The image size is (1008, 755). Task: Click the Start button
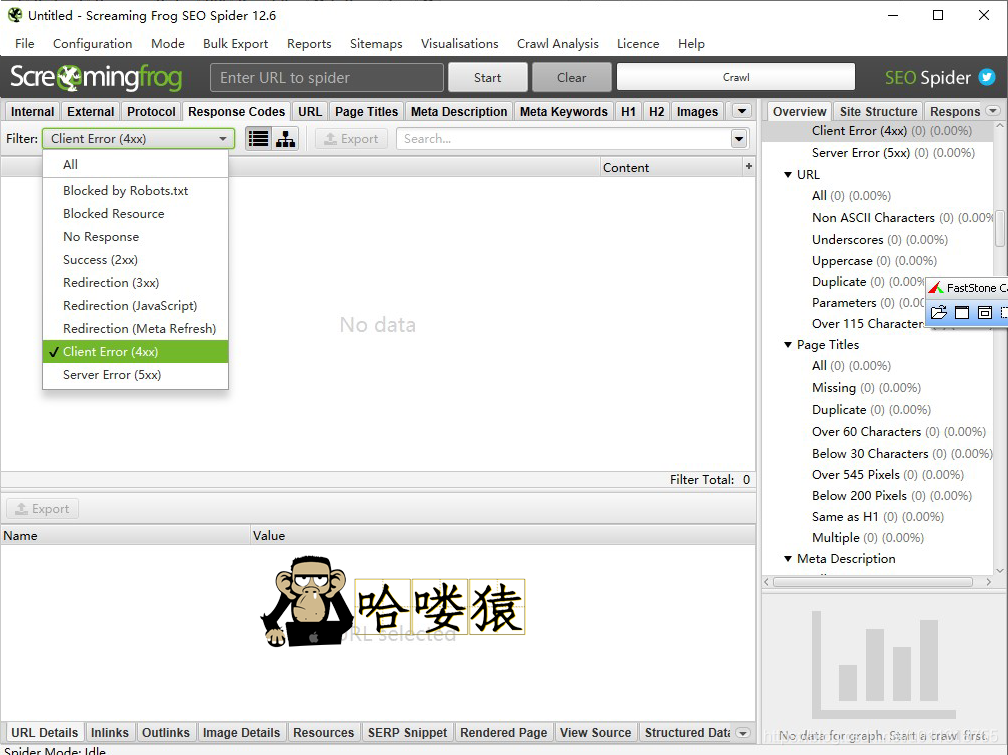point(487,76)
